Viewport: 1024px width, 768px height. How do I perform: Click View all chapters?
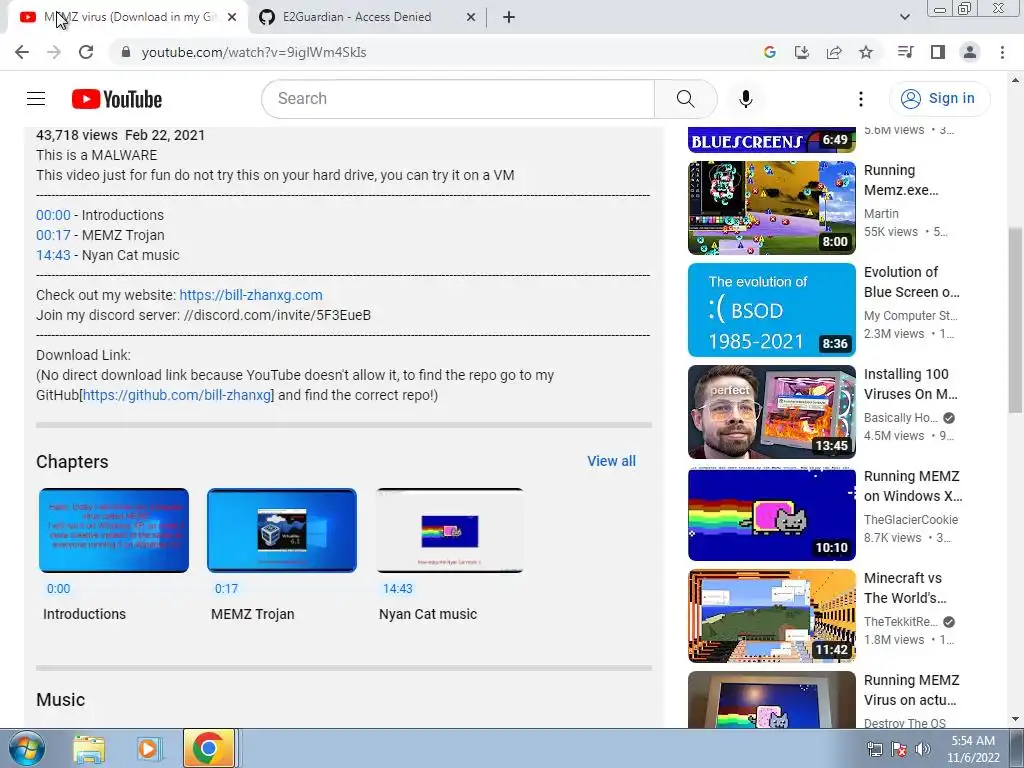(611, 461)
